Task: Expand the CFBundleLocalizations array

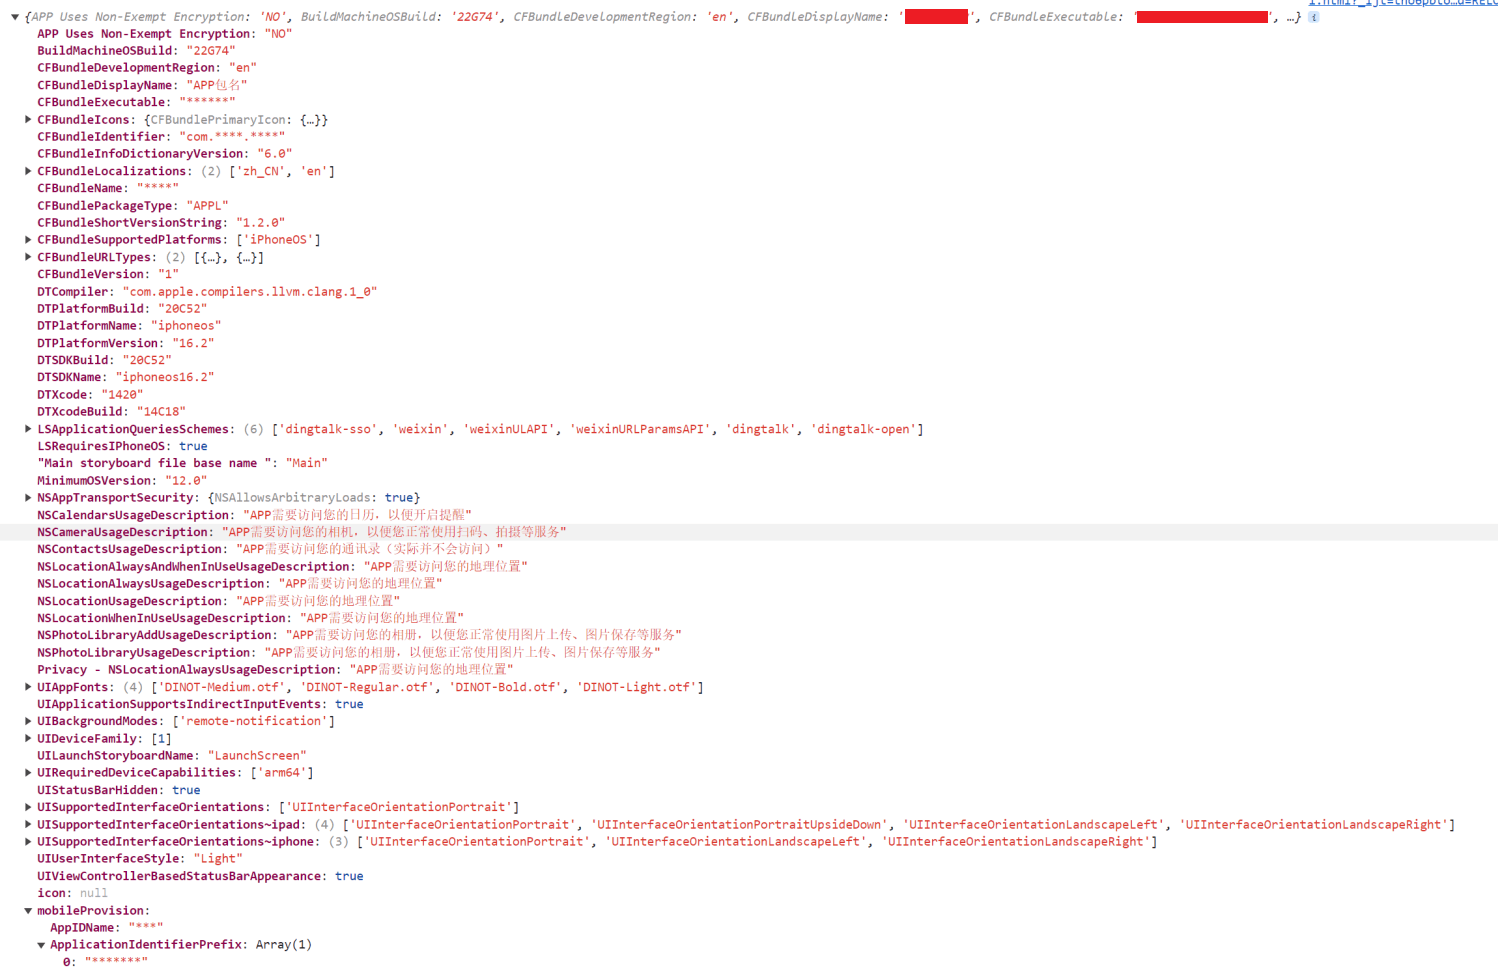Action: point(28,171)
